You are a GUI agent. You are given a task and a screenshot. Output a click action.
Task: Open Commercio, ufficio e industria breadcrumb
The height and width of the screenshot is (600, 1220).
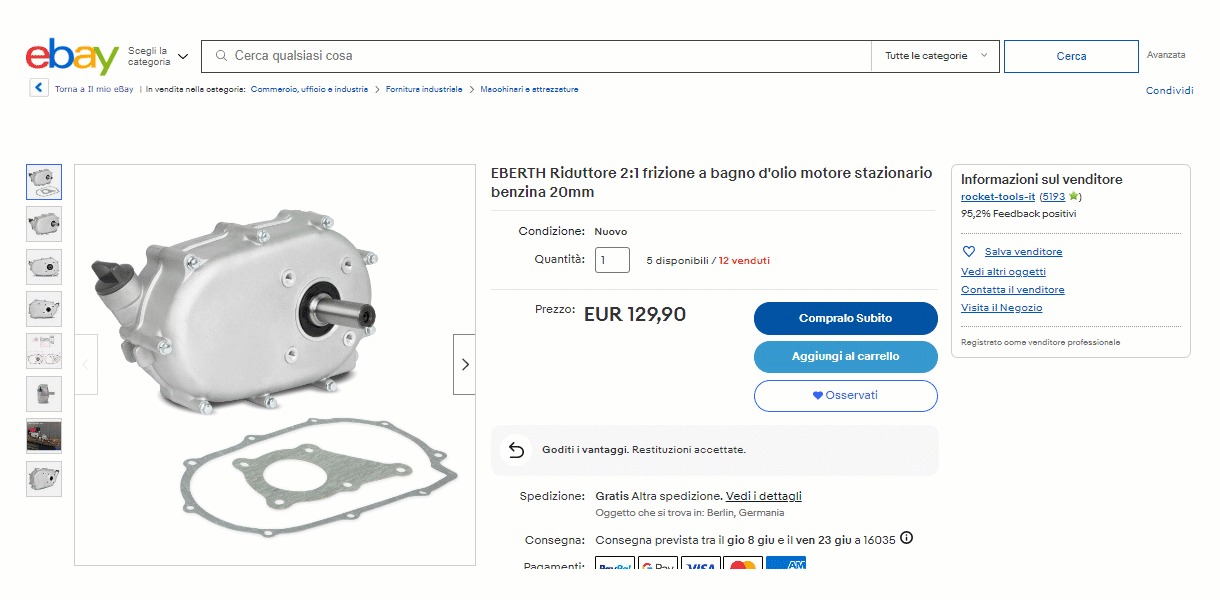tap(309, 89)
